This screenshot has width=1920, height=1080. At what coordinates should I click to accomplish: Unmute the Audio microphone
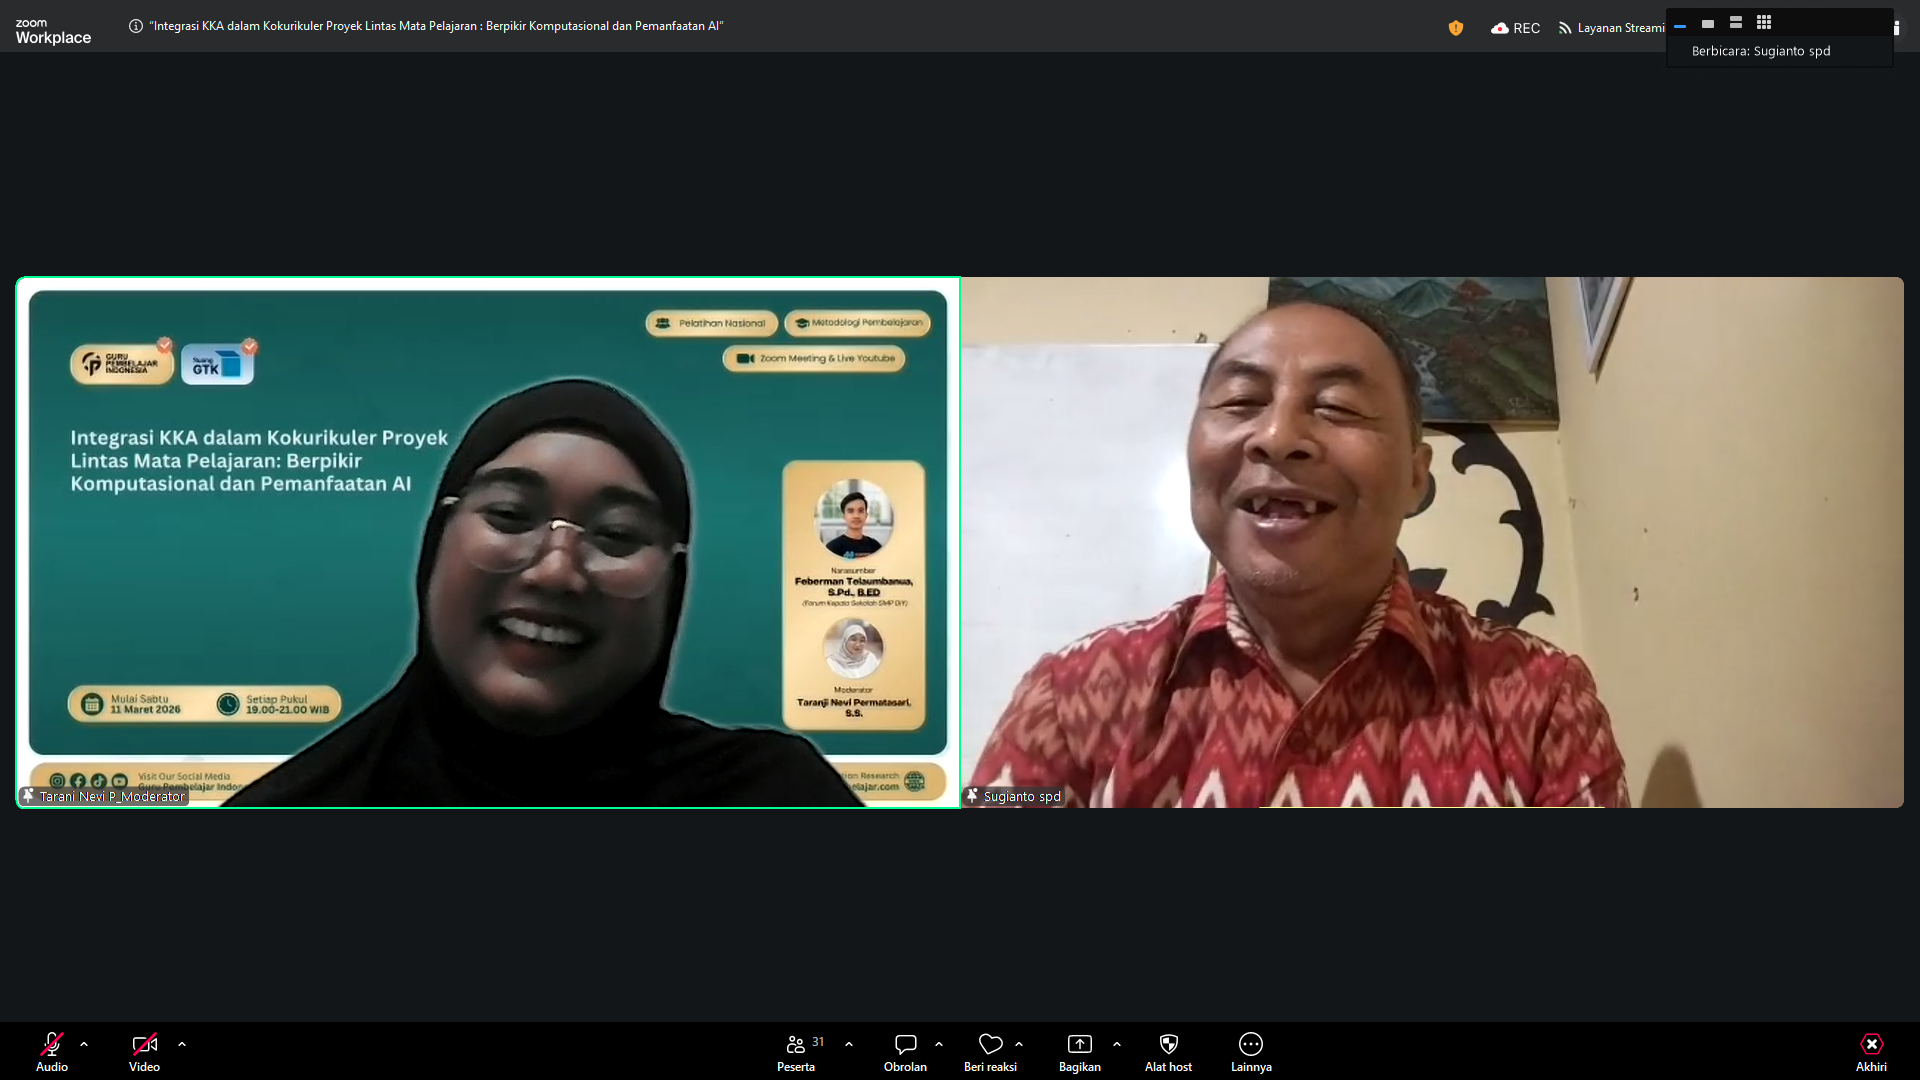52,1051
